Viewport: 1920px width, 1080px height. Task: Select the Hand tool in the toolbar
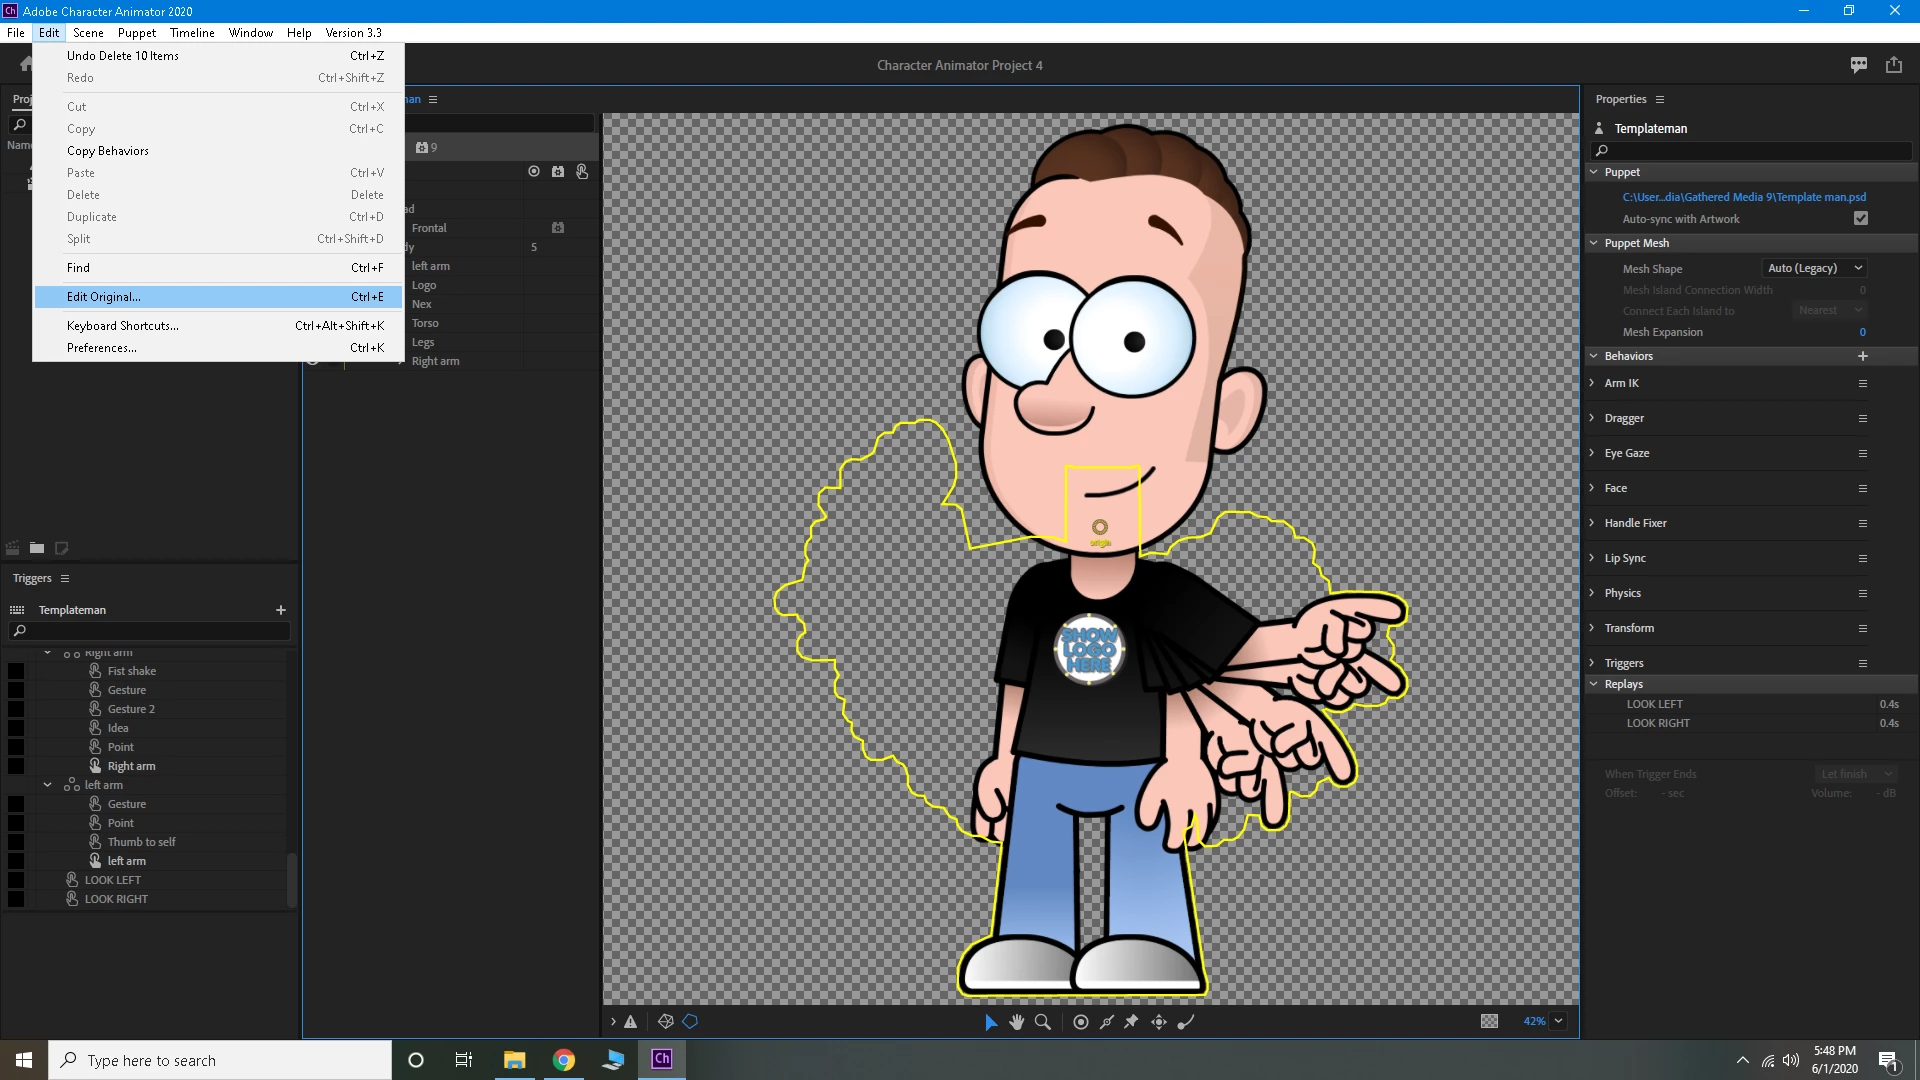(1016, 1022)
